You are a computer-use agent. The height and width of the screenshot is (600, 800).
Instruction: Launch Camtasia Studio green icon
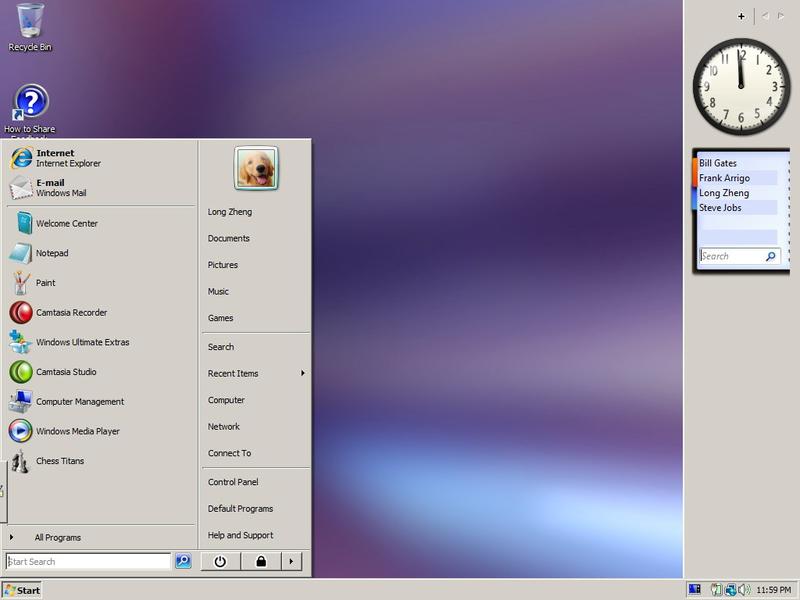coord(21,371)
